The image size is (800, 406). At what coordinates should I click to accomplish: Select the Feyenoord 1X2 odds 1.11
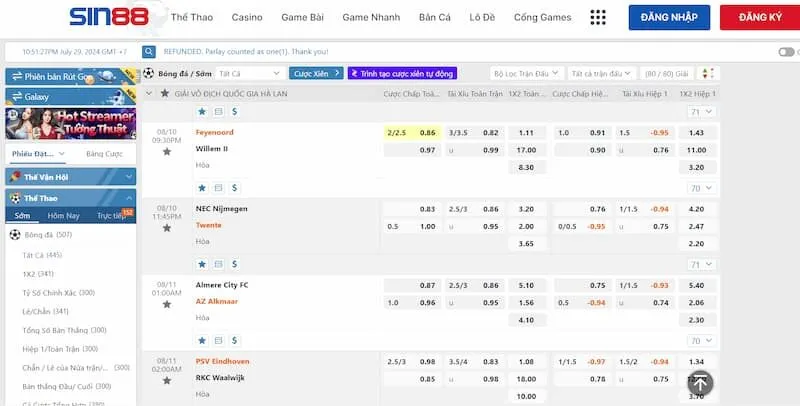527,133
